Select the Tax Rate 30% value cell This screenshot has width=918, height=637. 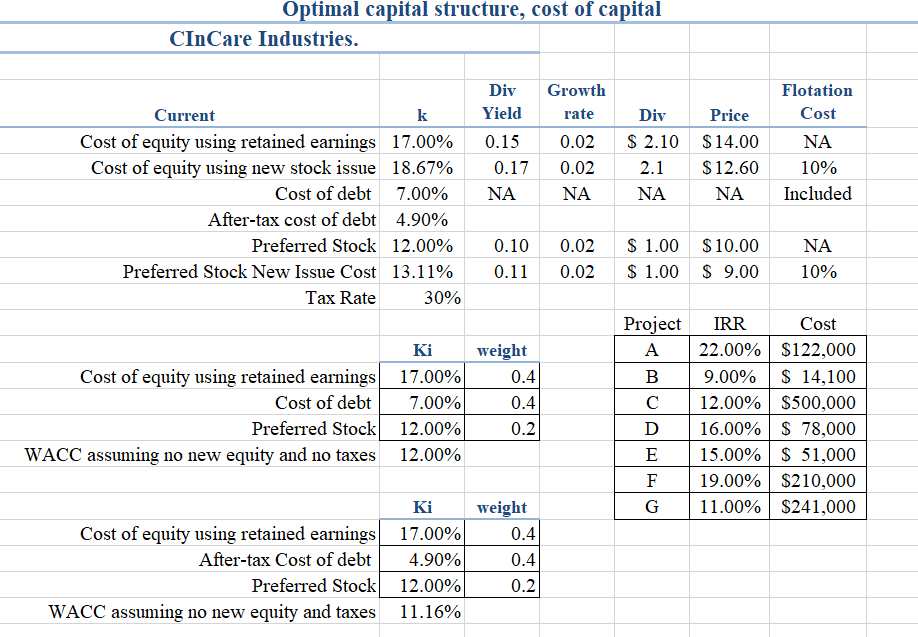pos(430,298)
